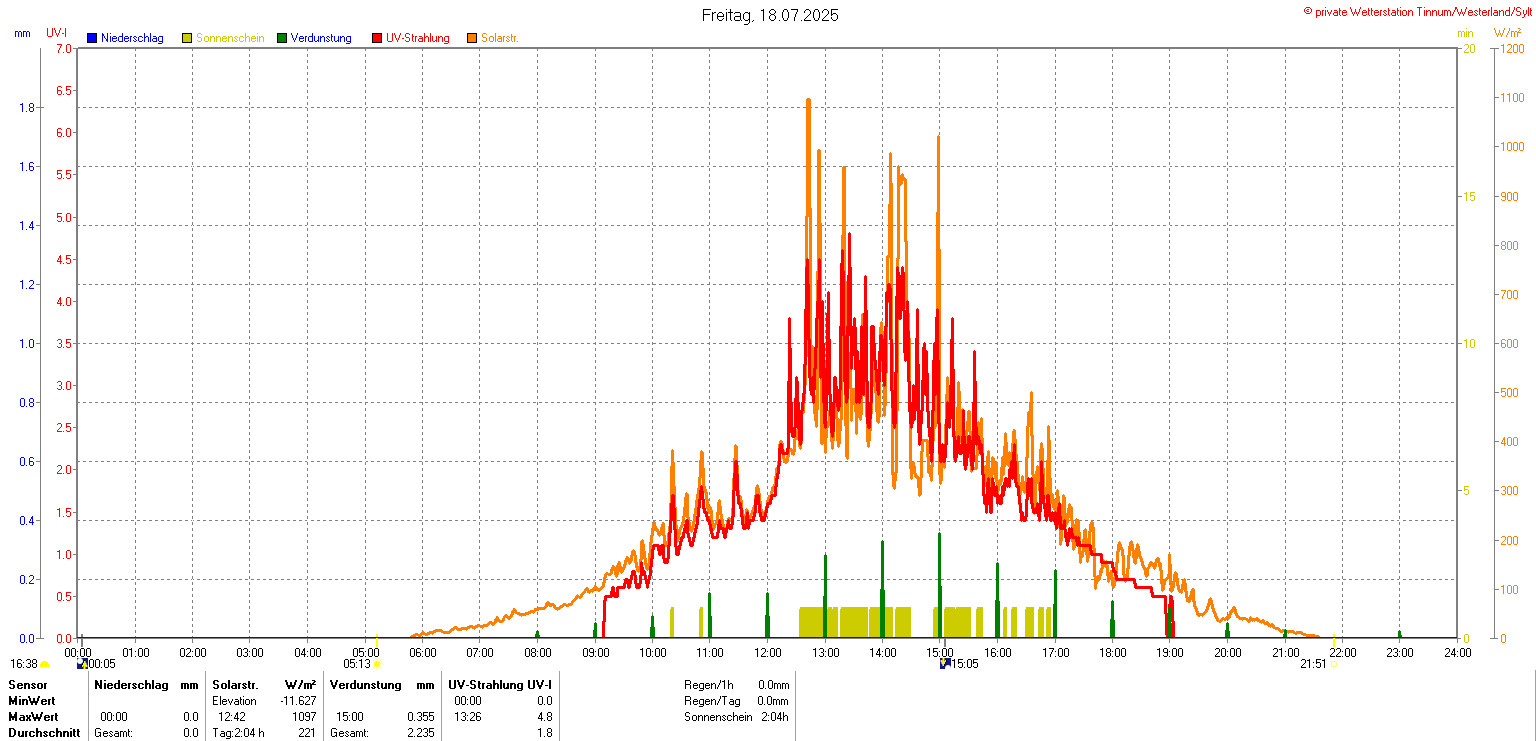The height and width of the screenshot is (741, 1536).
Task: Click the red UV-Strahlung legend square
Action: 377,38
